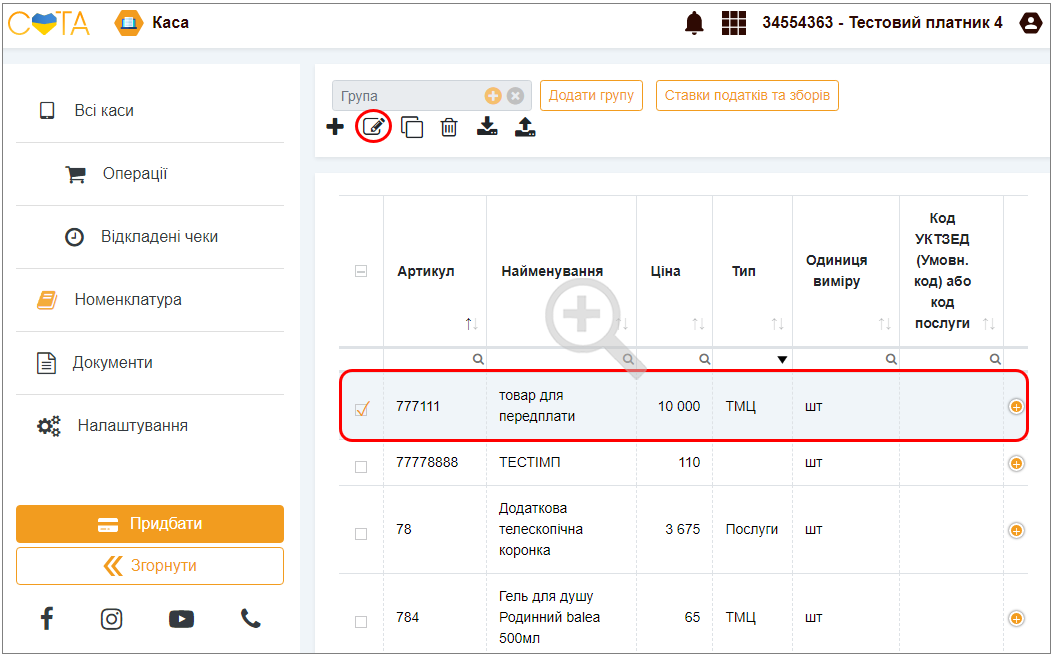This screenshot has height=657, width=1055.
Task: Clear the Група field with x icon
Action: click(515, 96)
